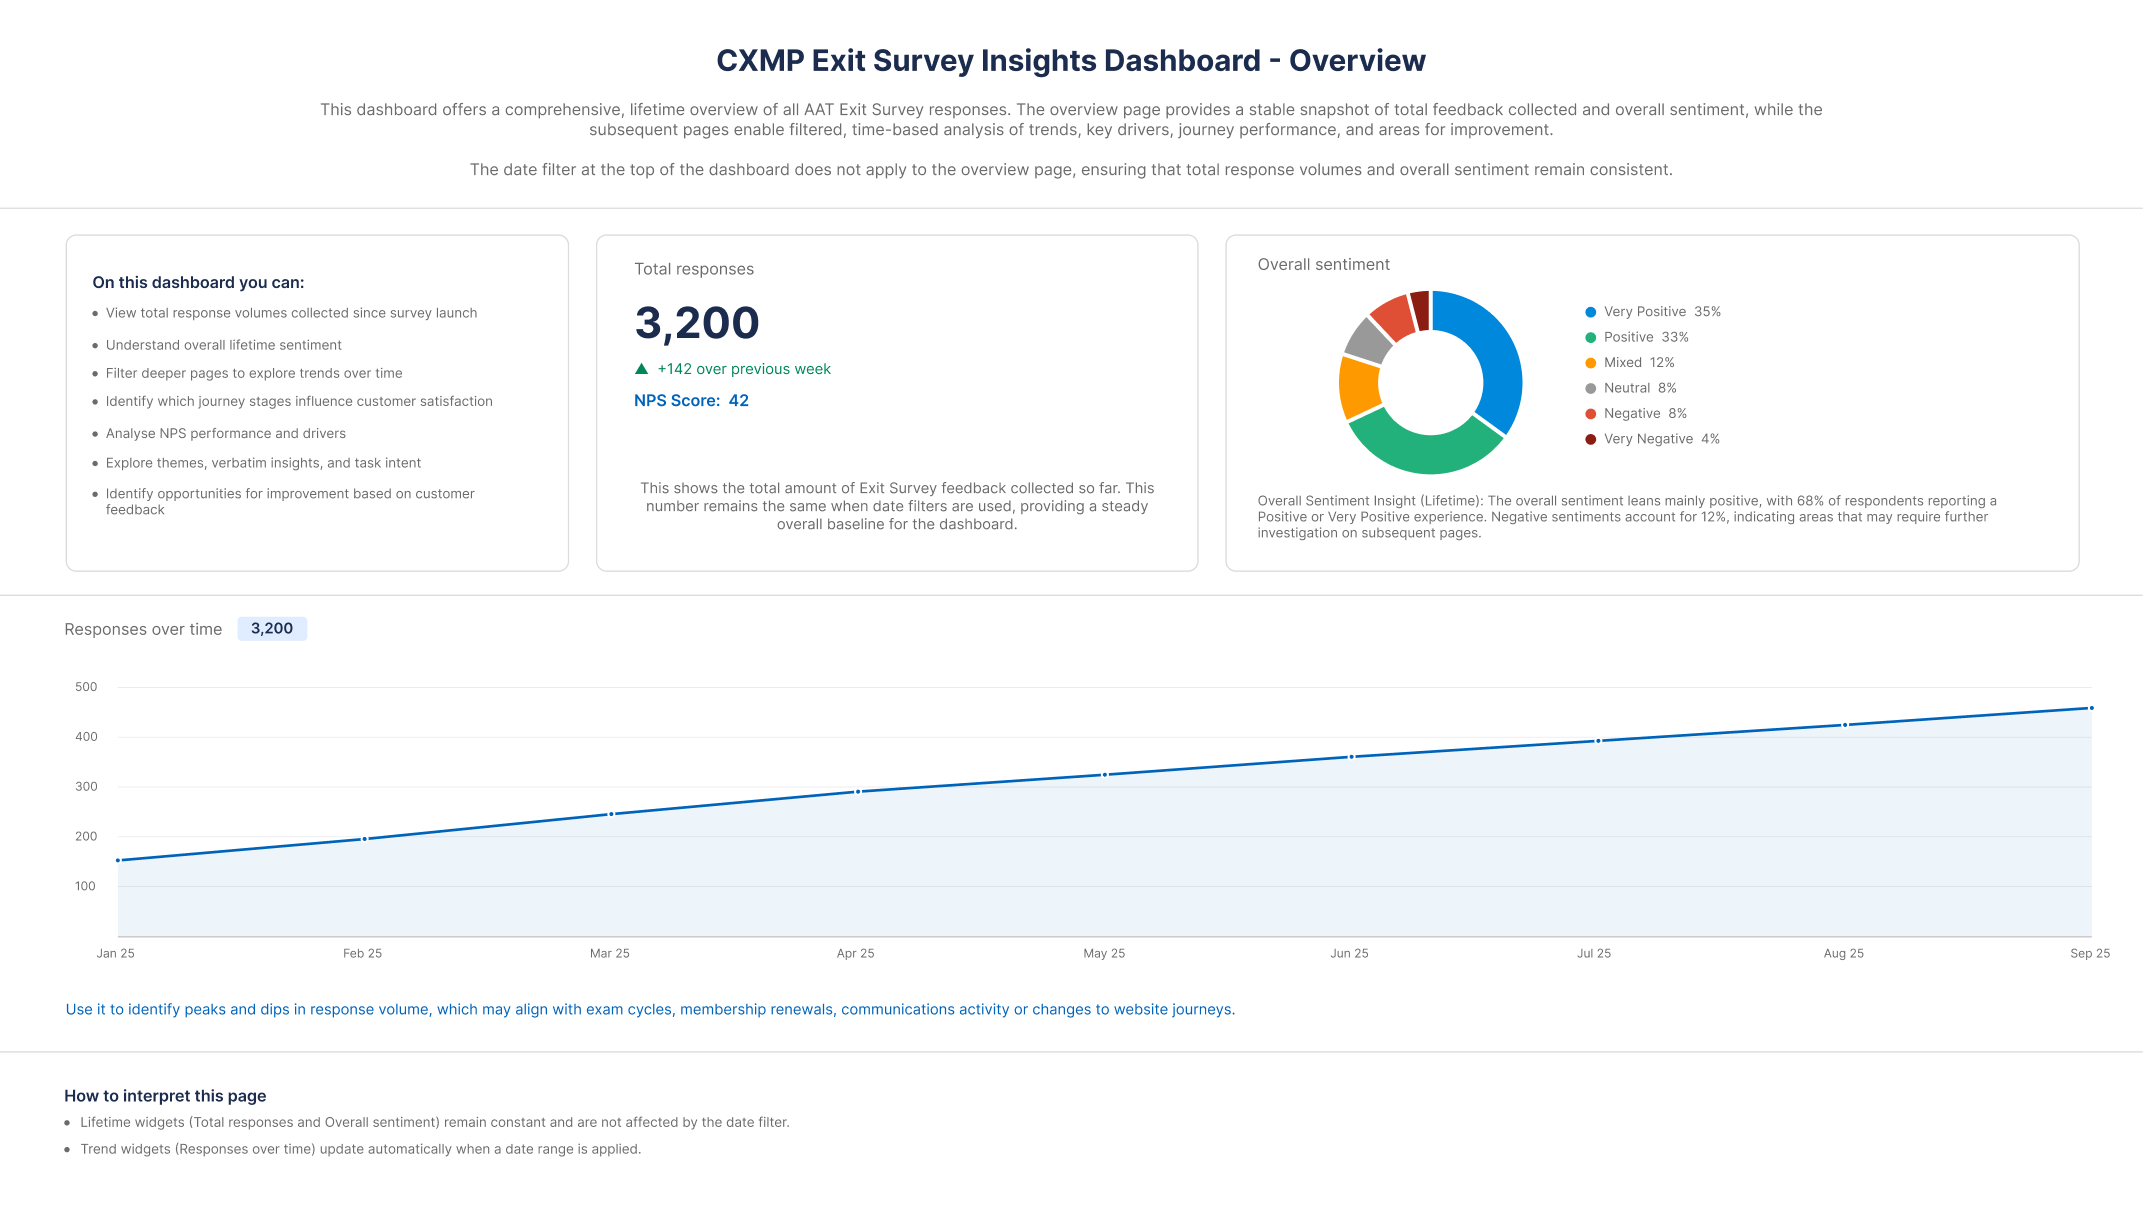Click 'On this dashboard you can:' heading
Viewport: 2143px width, 1206px height.
click(x=198, y=283)
